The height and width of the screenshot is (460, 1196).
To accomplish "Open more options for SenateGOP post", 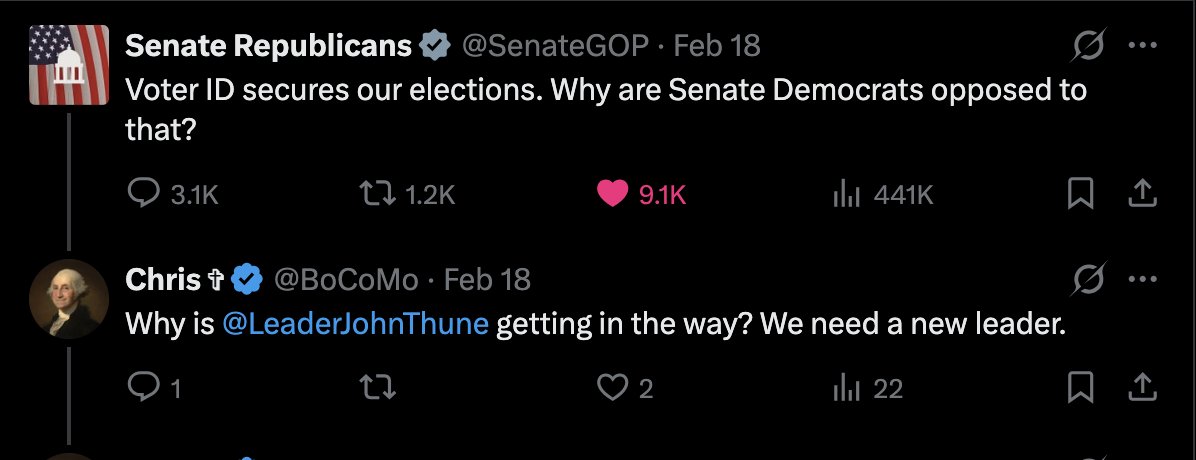I will pyautogui.click(x=1143, y=46).
